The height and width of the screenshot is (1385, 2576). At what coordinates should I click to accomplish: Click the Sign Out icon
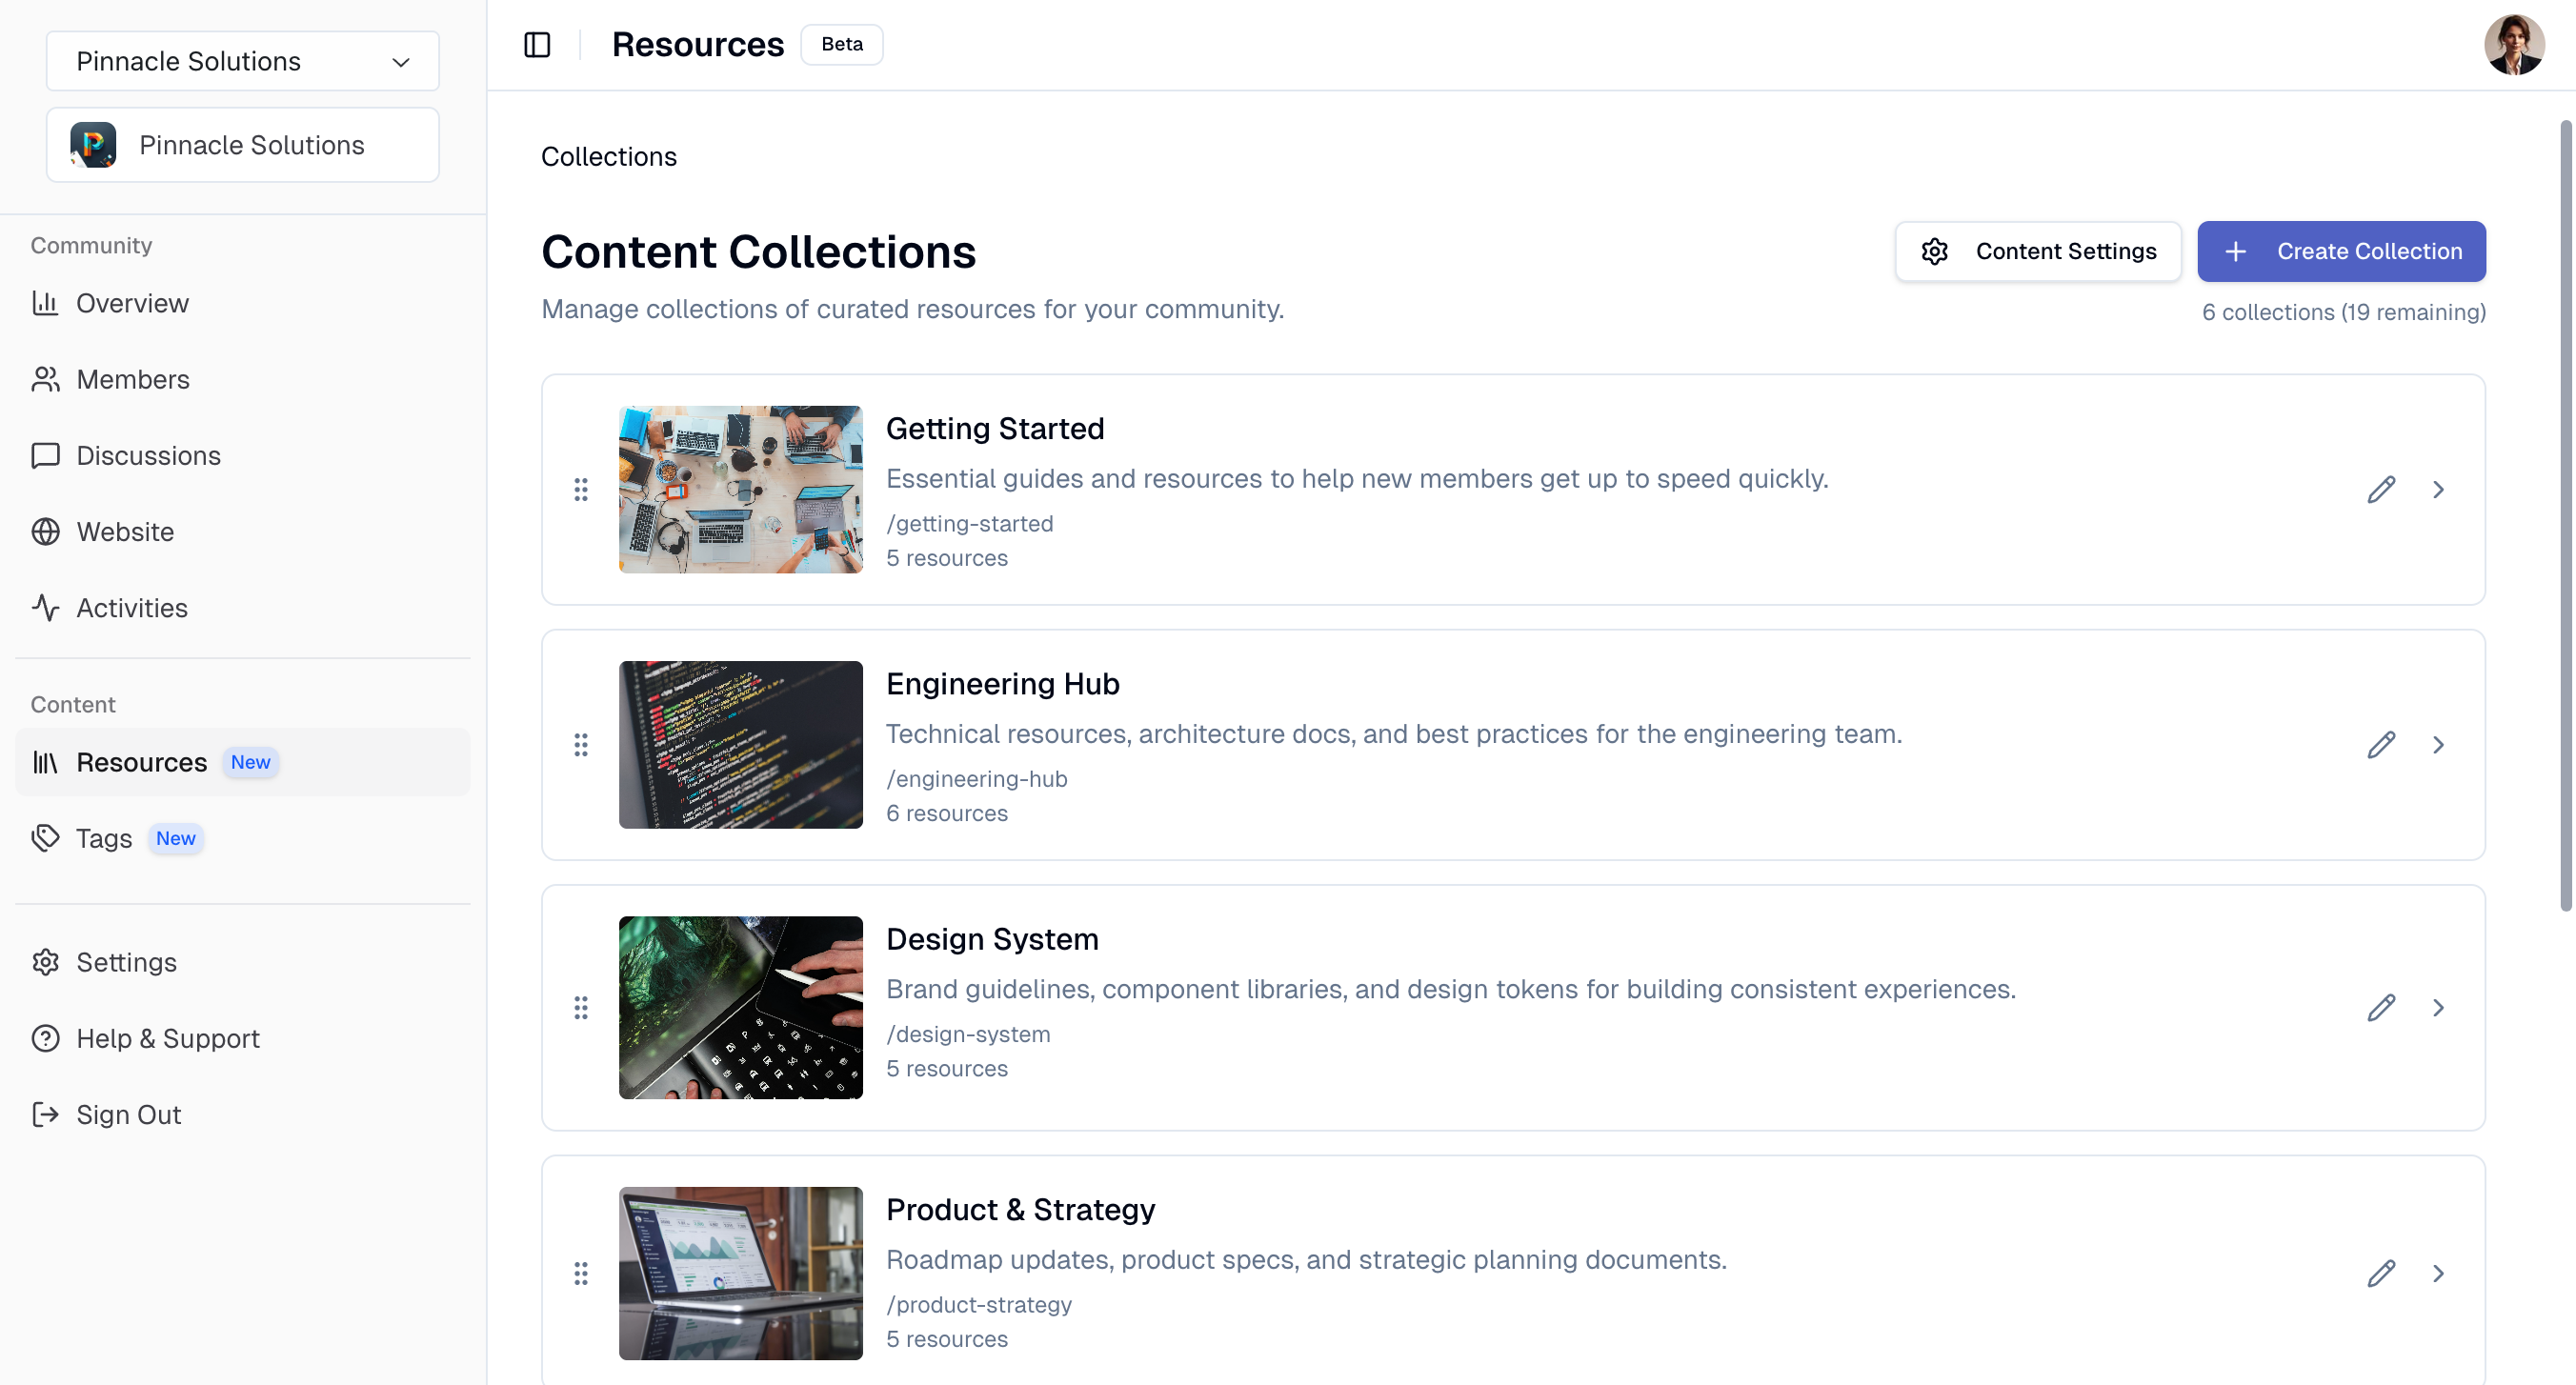pyautogui.click(x=47, y=1114)
